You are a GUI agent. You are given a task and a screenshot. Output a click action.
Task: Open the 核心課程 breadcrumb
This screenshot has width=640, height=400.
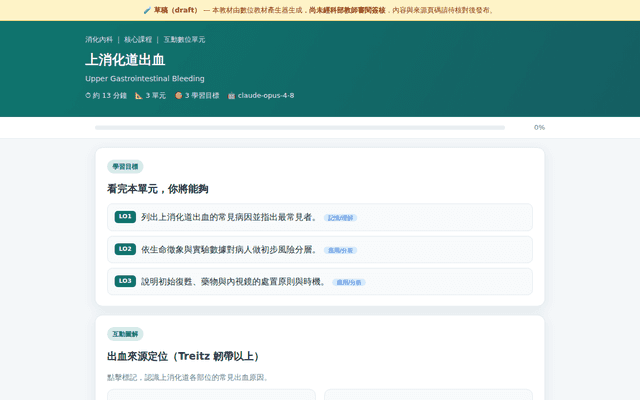138,40
